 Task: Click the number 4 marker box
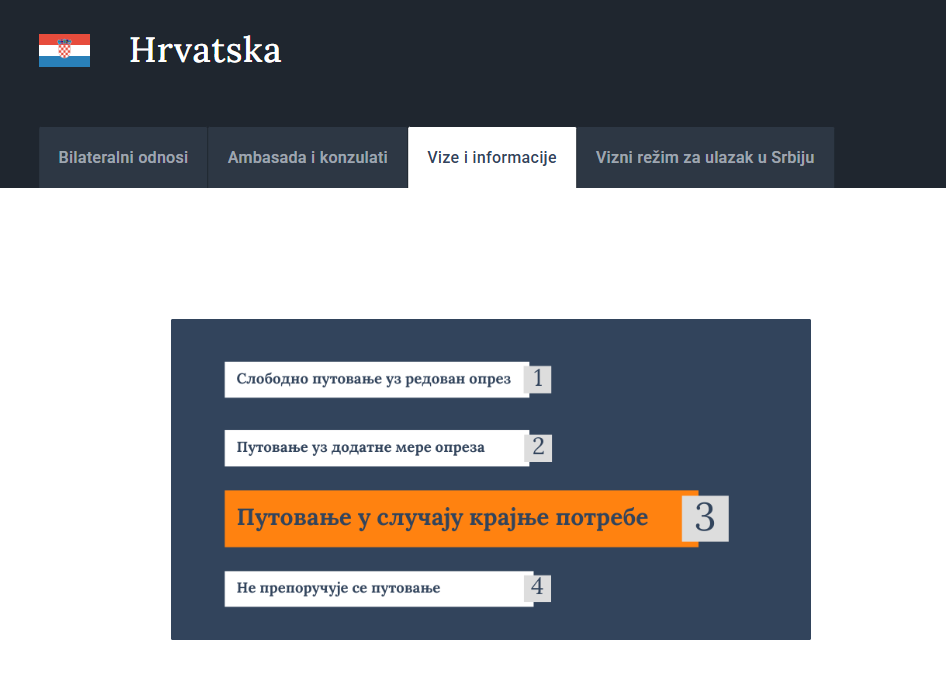click(x=539, y=588)
